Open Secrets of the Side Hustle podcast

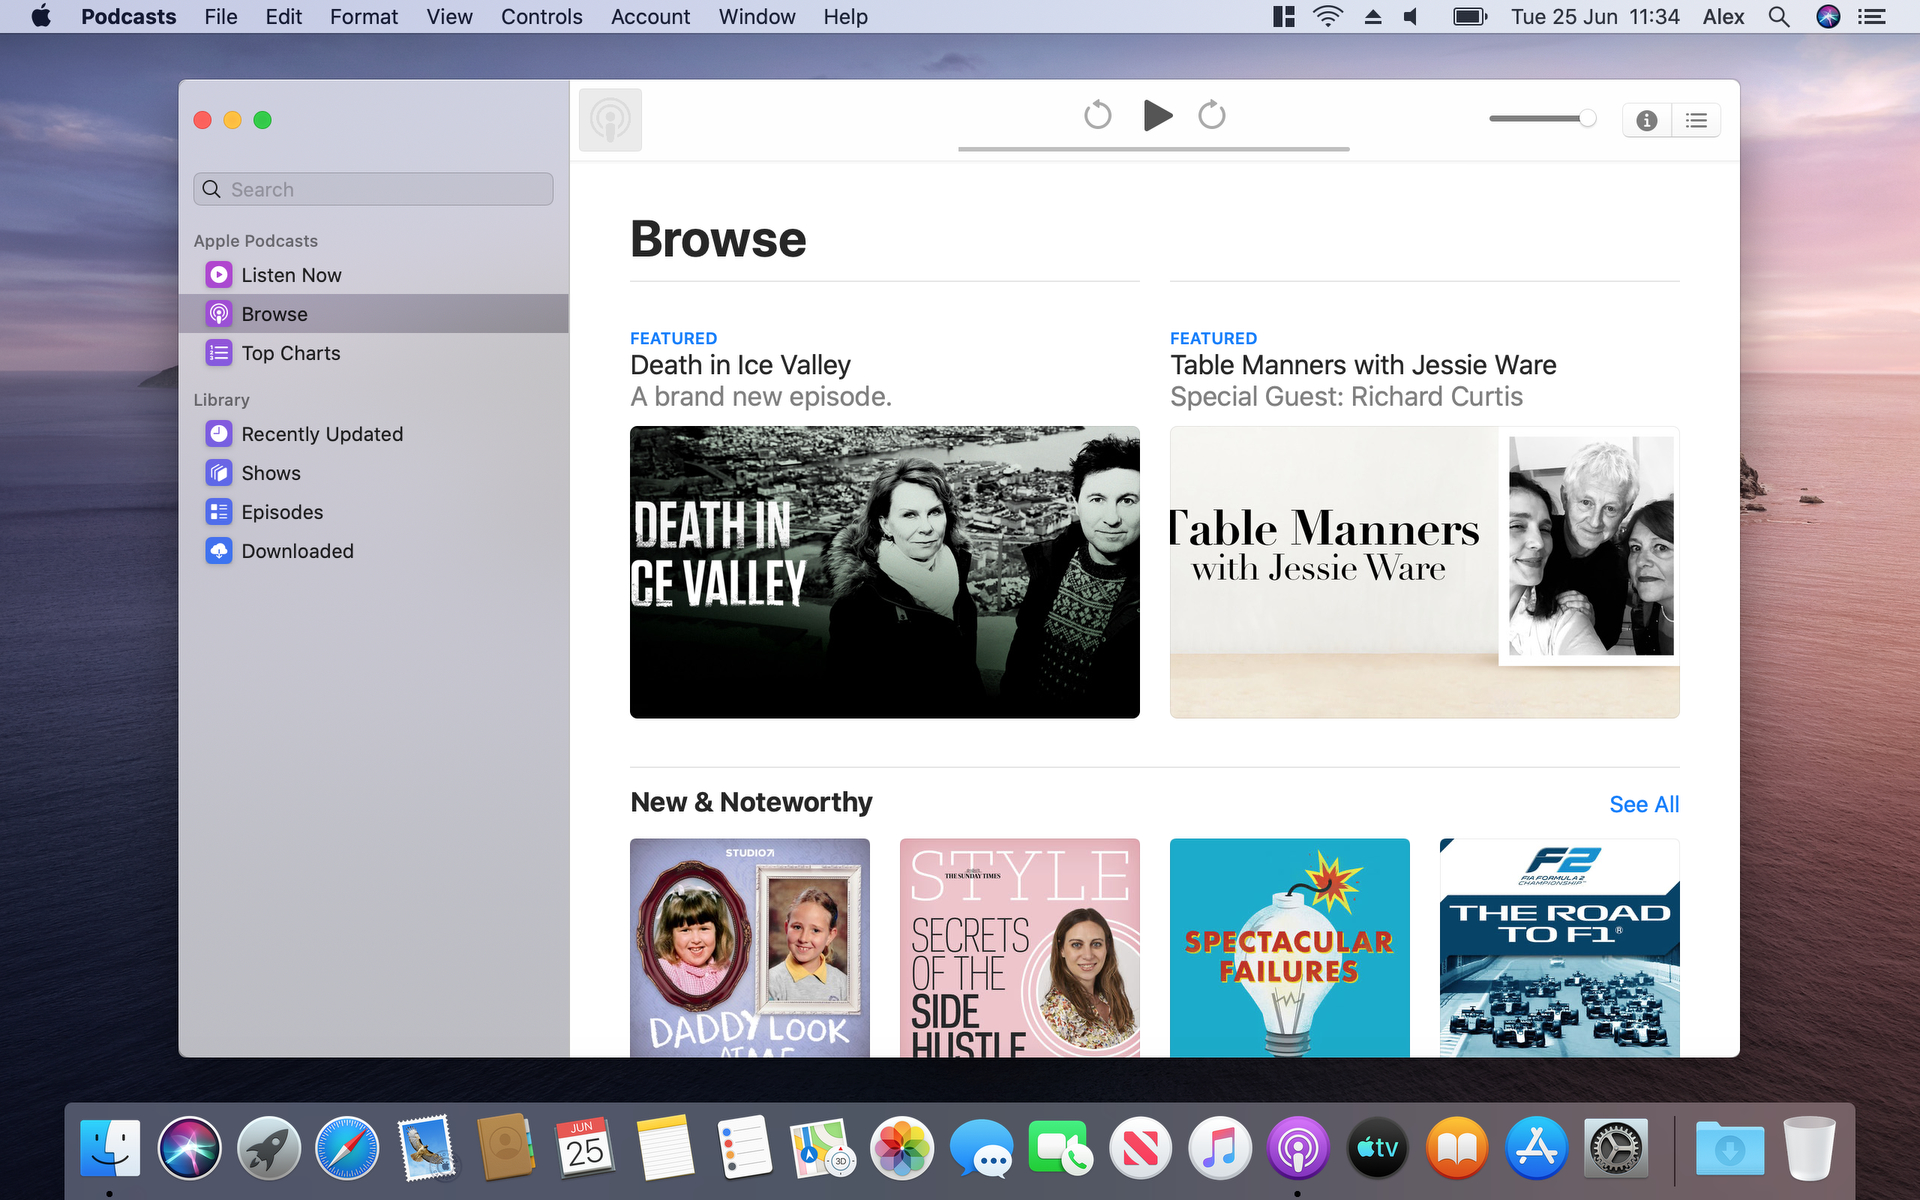(x=1020, y=948)
